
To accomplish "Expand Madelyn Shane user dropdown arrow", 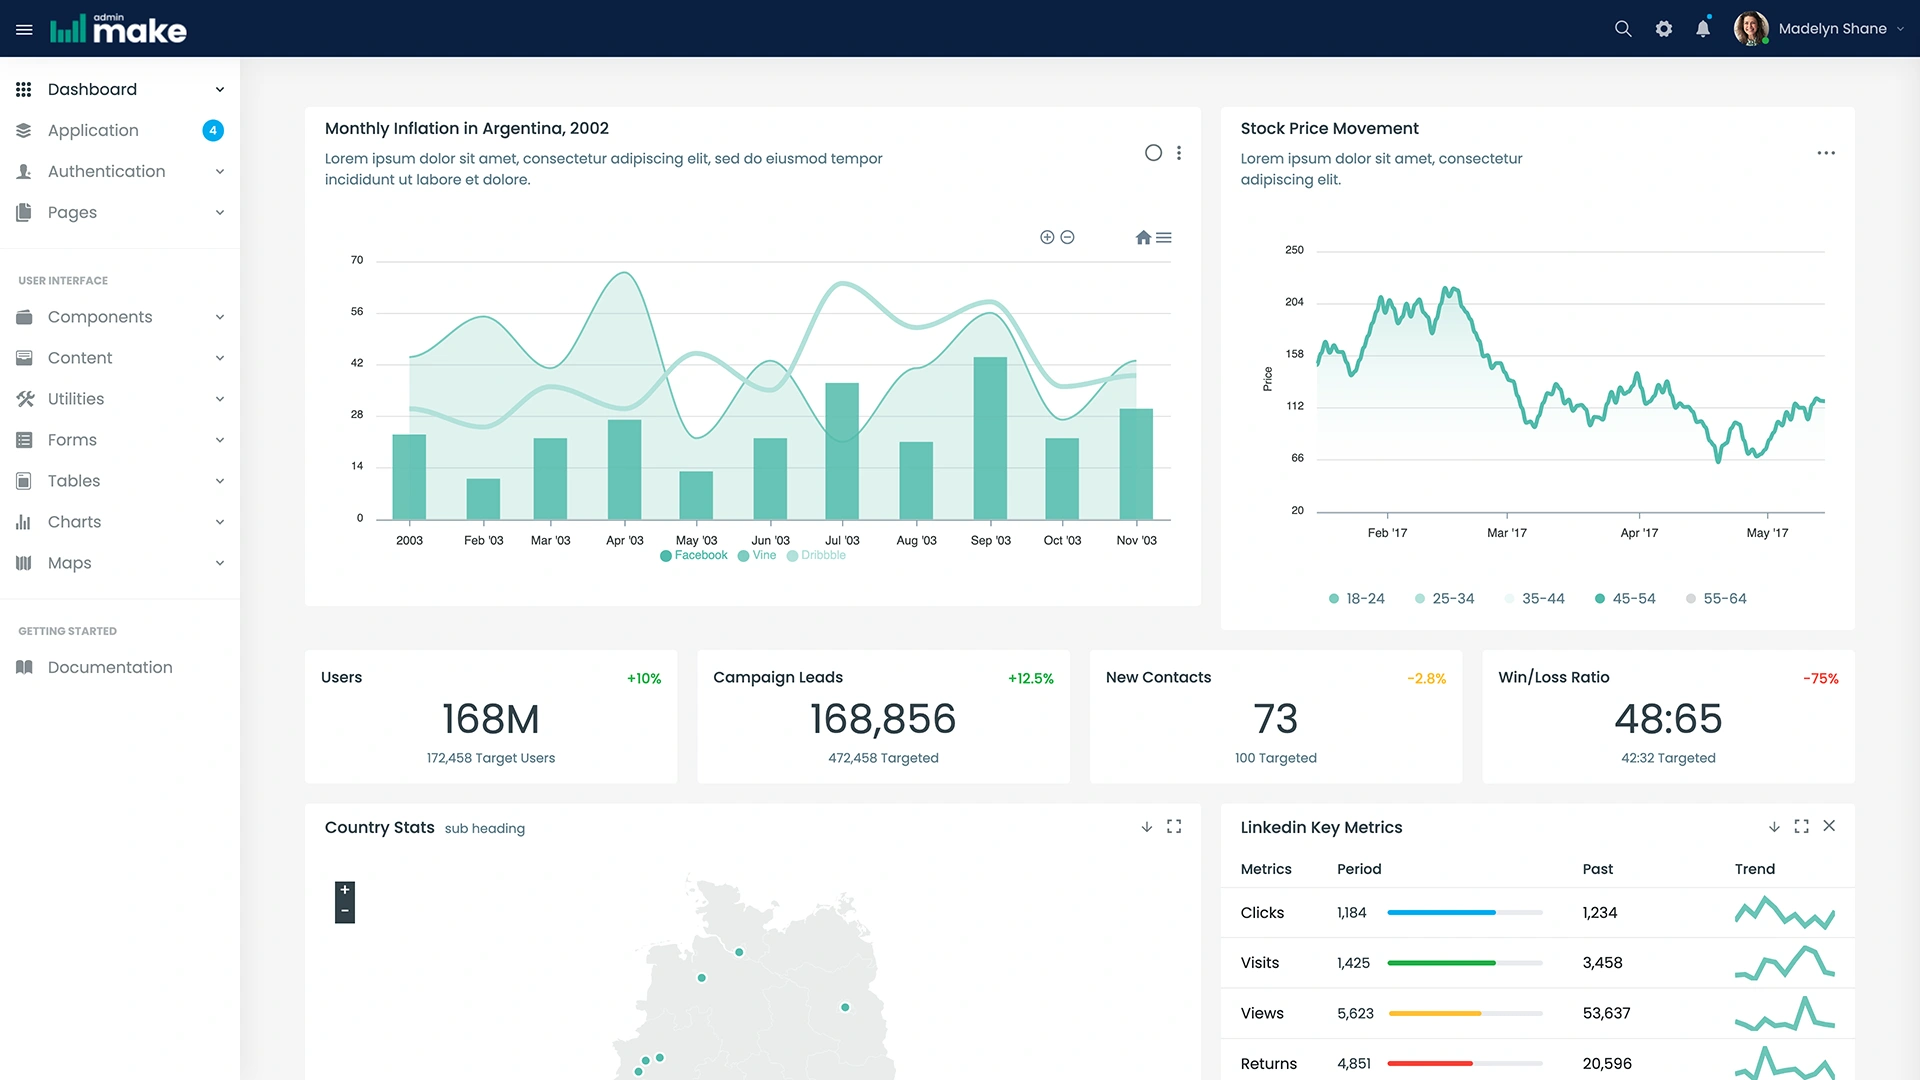I will 1900,29.
